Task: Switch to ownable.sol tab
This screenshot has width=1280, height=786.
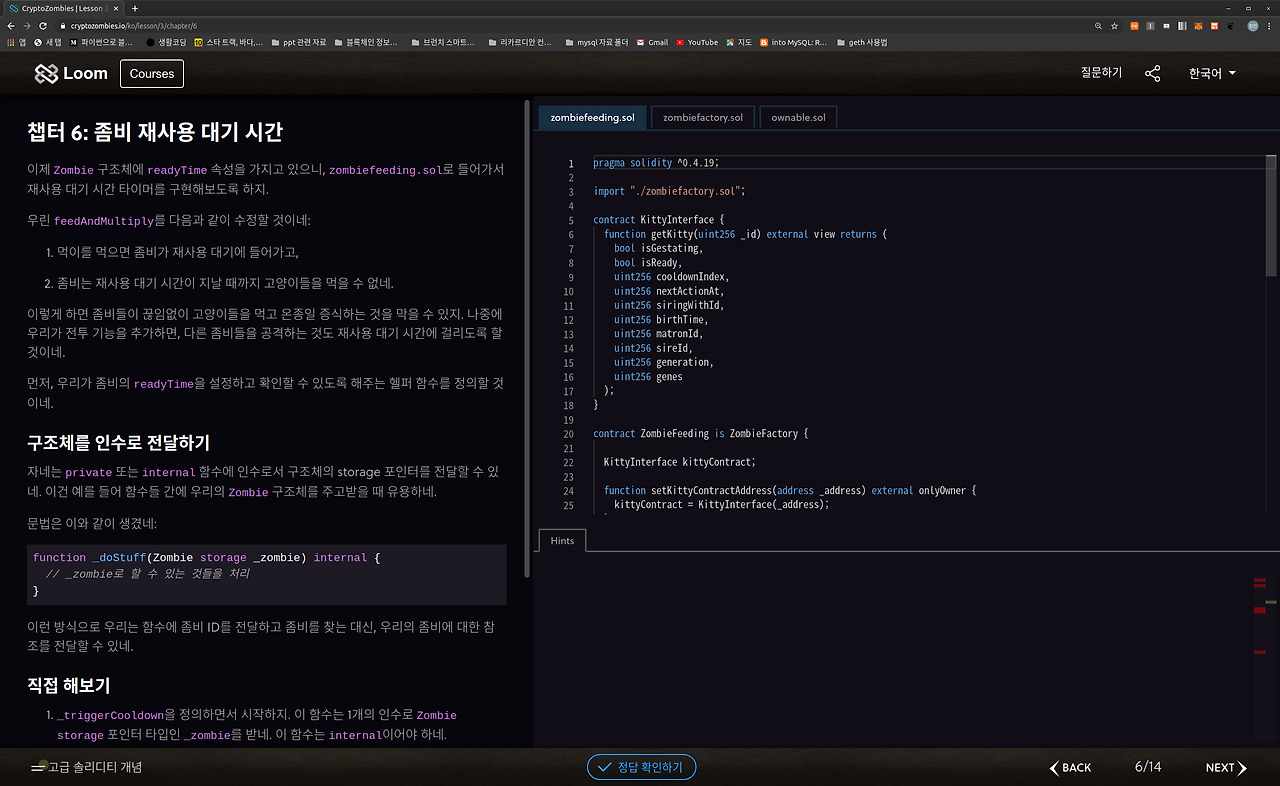Action: point(798,117)
